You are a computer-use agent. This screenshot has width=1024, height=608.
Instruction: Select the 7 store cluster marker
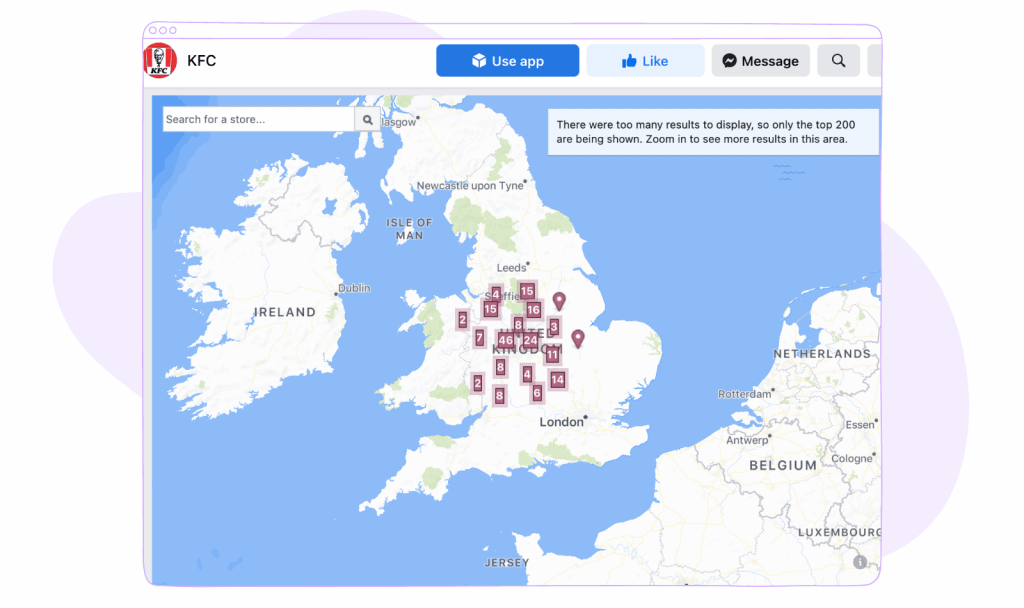(x=479, y=338)
